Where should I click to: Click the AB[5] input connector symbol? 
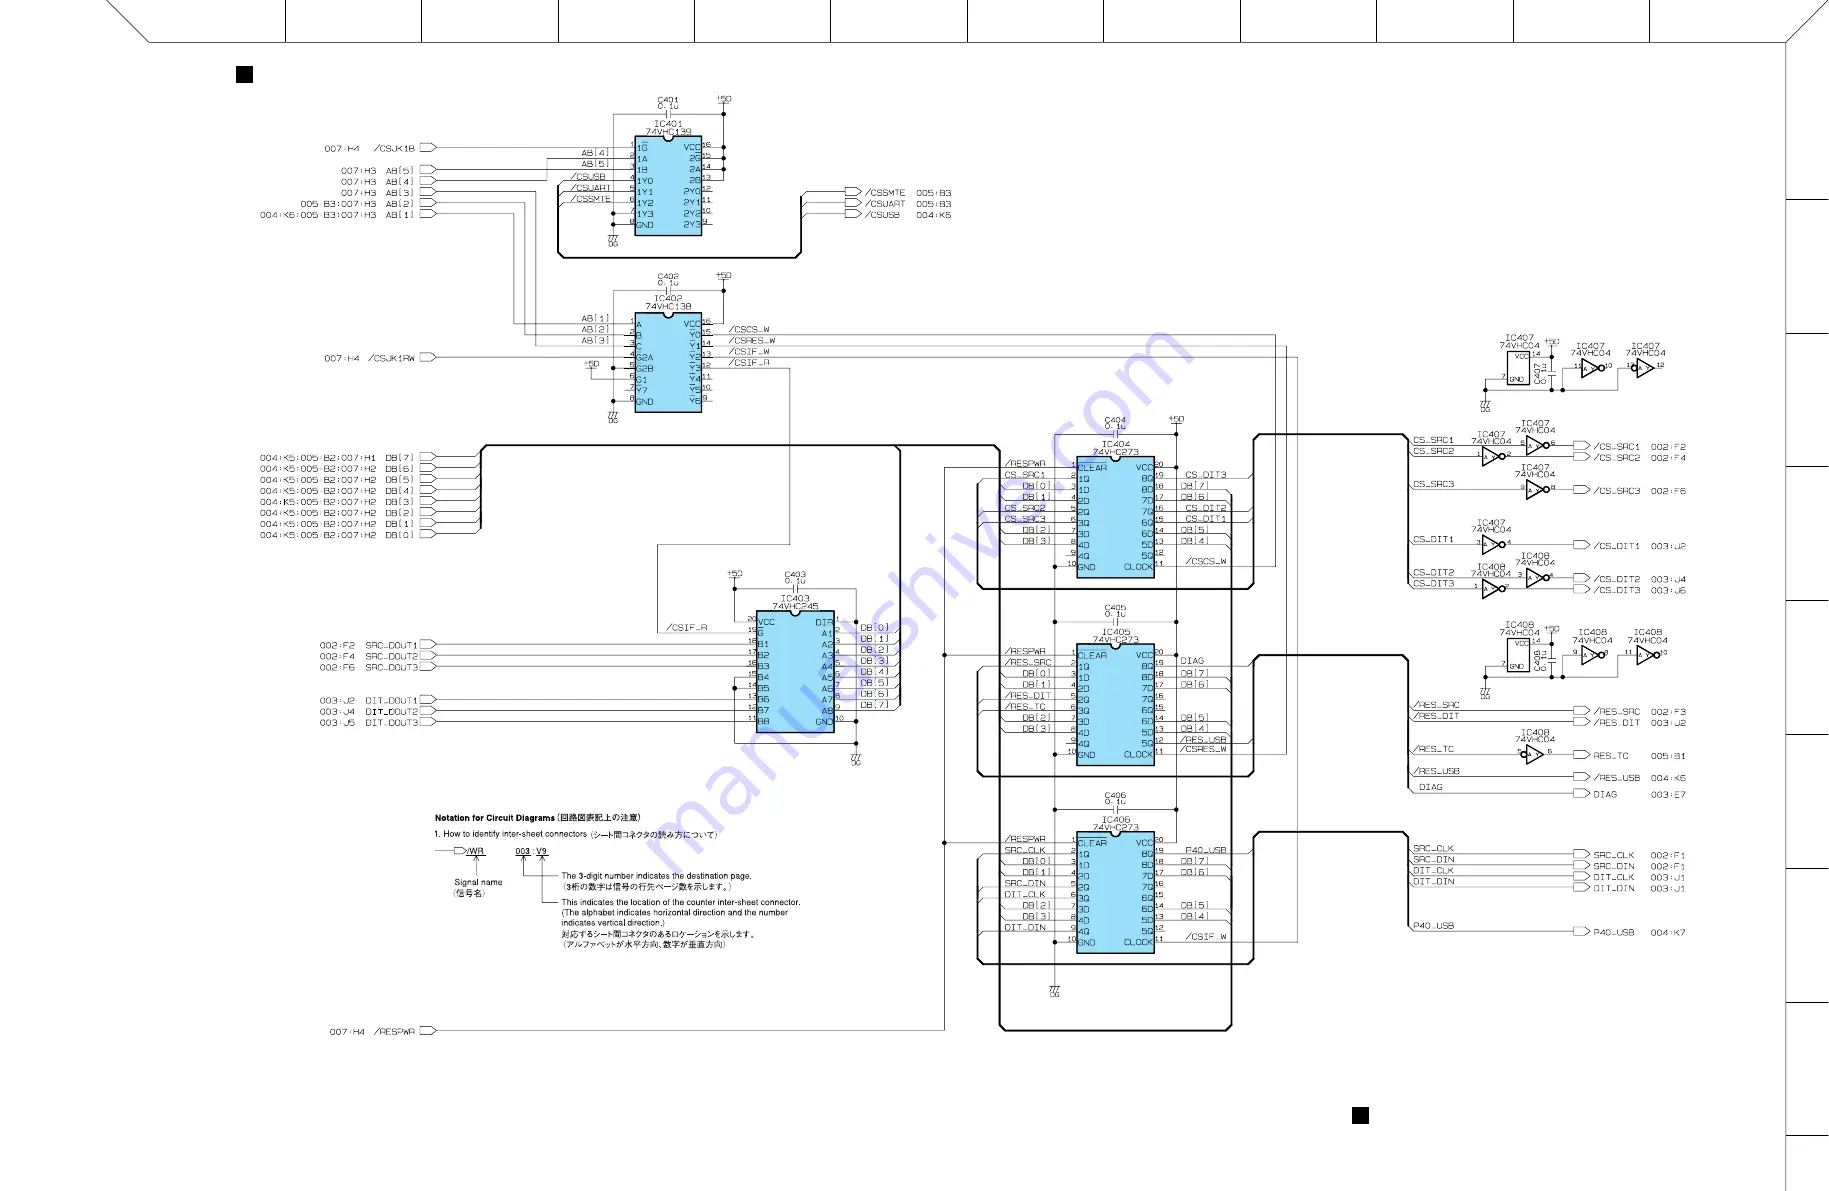428,170
